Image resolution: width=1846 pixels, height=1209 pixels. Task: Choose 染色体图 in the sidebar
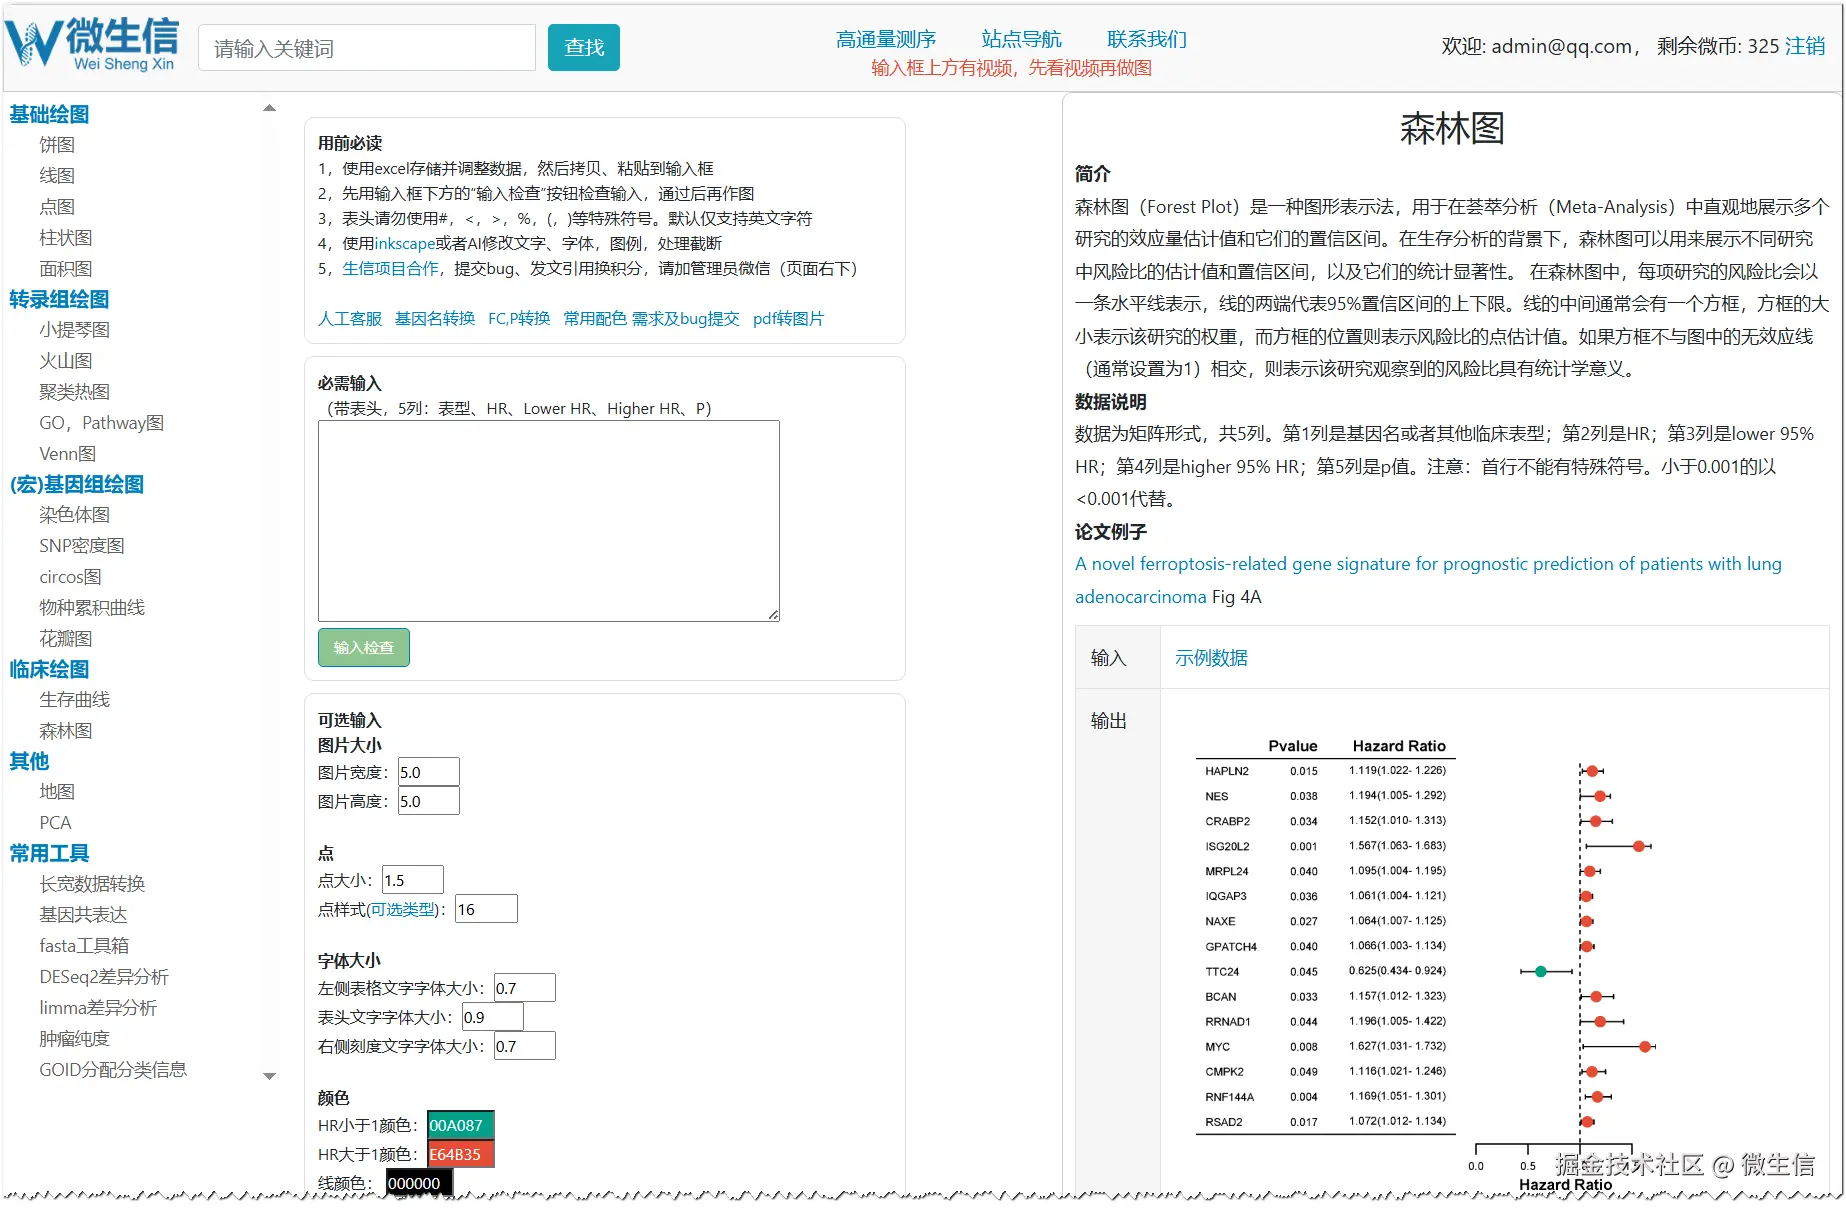[x=75, y=515]
